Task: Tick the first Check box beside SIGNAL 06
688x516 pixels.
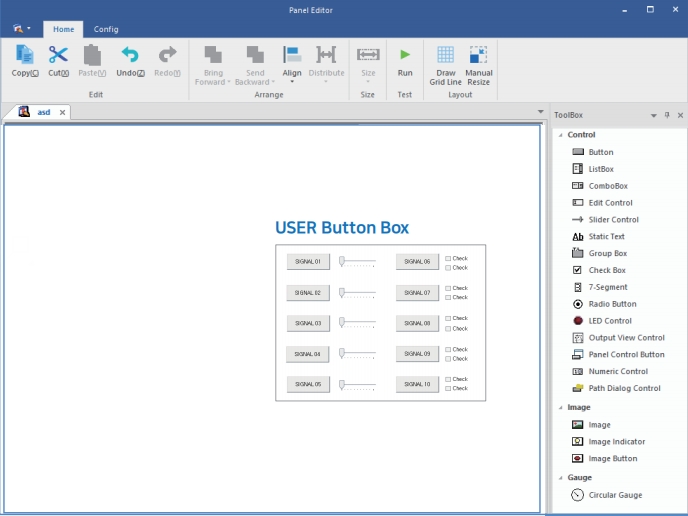Action: [x=448, y=258]
